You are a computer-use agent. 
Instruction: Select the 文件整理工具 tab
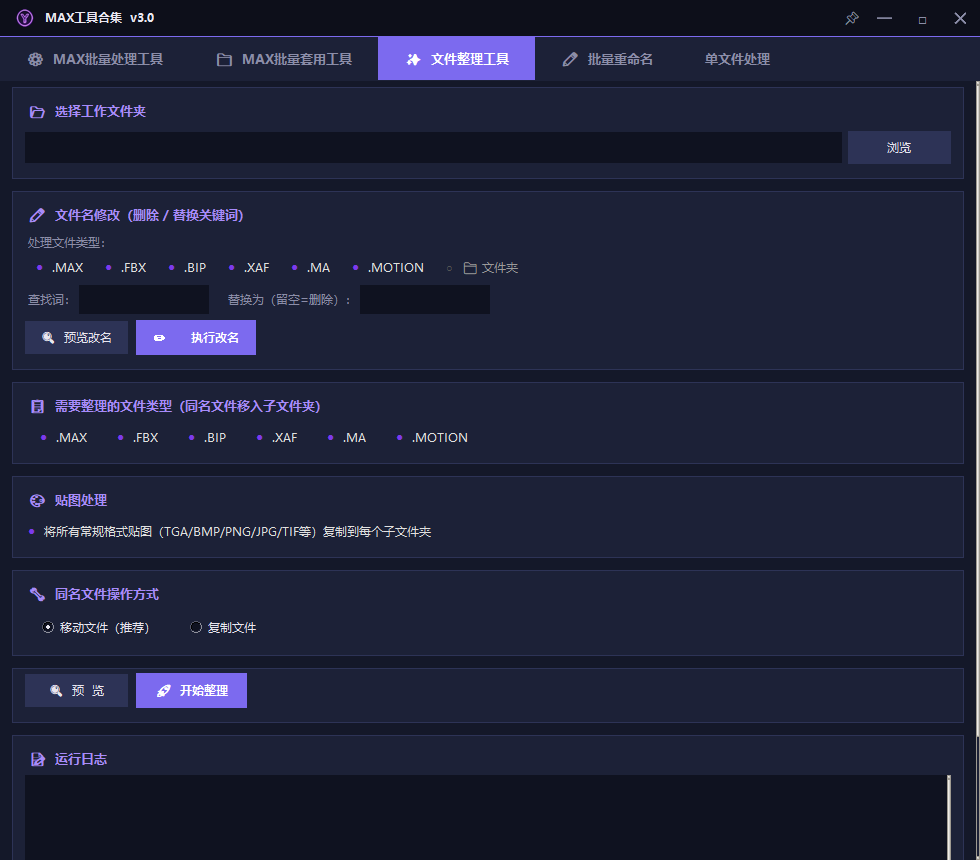coord(456,59)
